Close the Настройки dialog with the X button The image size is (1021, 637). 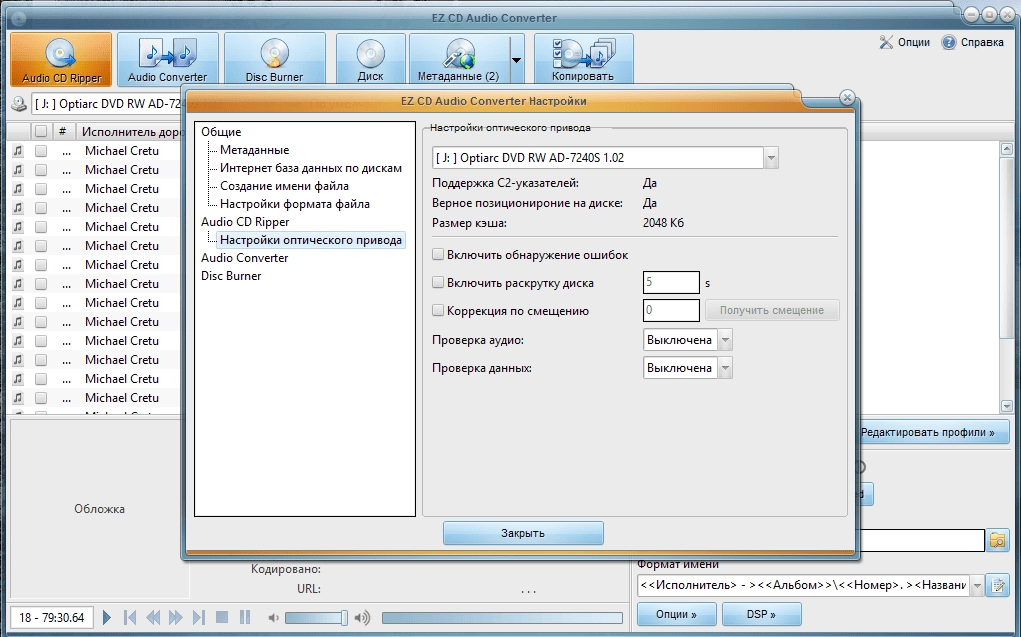[846, 98]
